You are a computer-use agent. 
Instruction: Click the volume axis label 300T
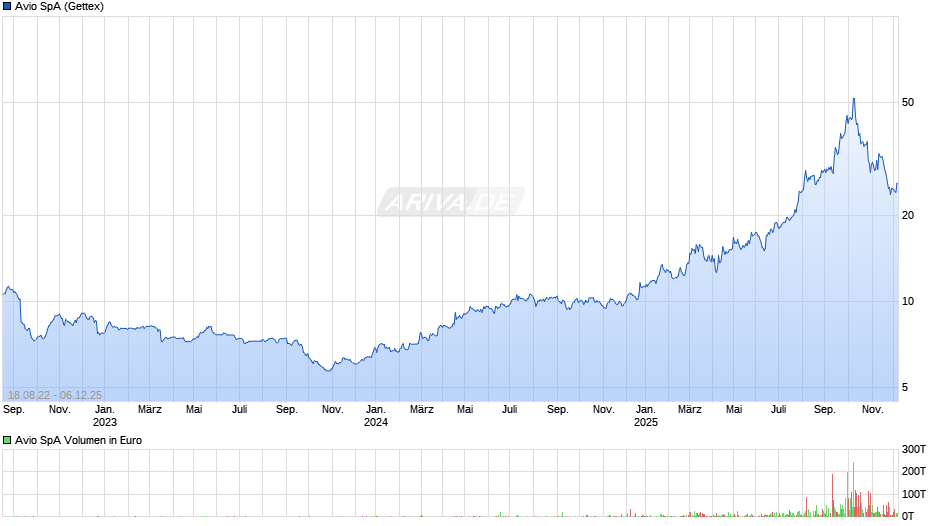(x=914, y=450)
